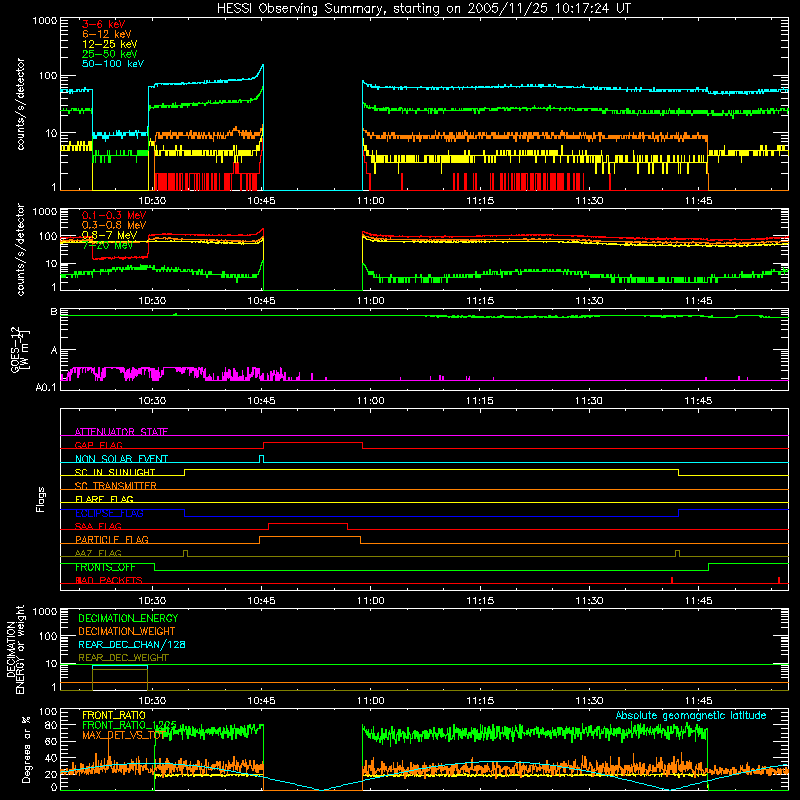The height and width of the screenshot is (800, 800).
Task: Click the red SAA_FLAG raised step segment
Action: tap(308, 523)
